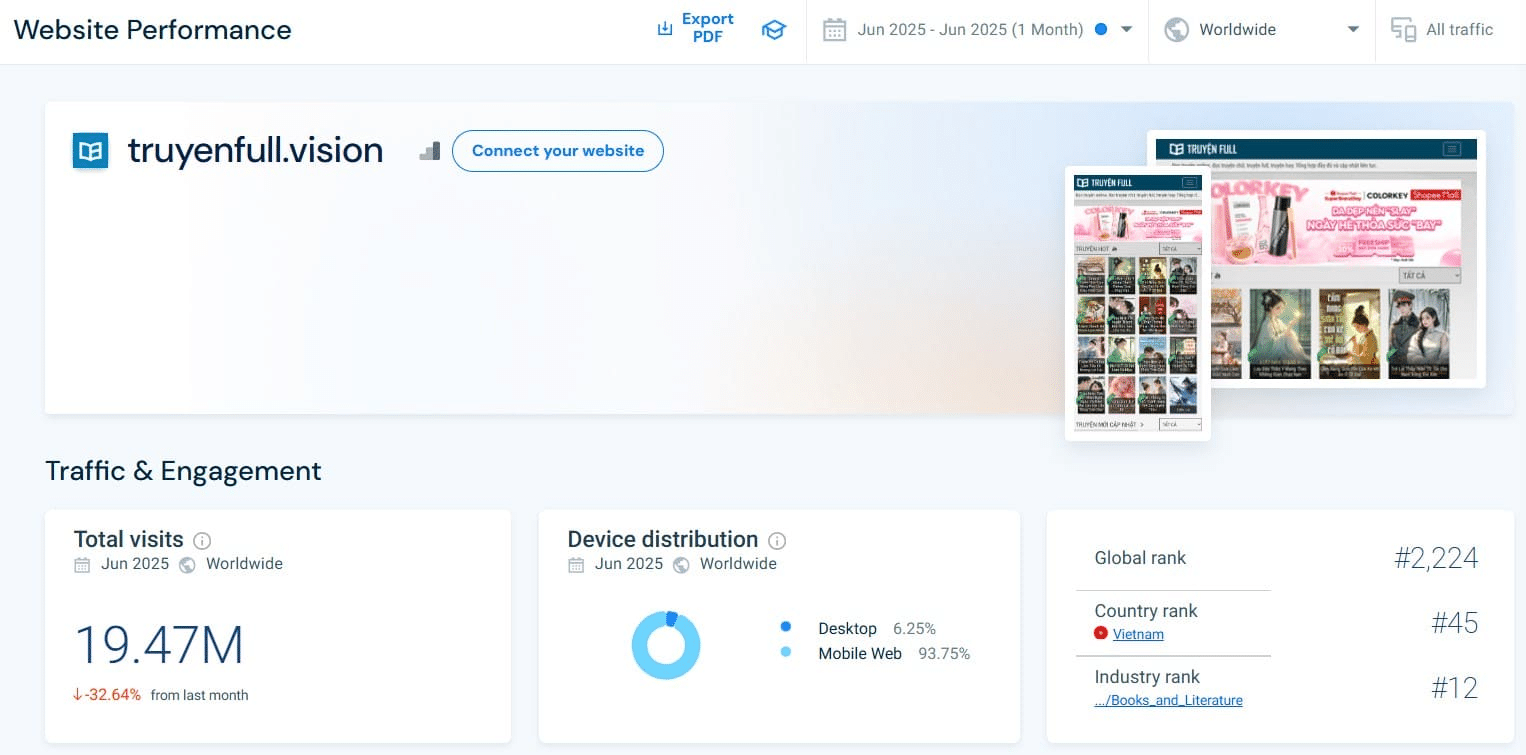Open the graduation cap learning icon
The height and width of the screenshot is (755, 1526).
(x=773, y=30)
